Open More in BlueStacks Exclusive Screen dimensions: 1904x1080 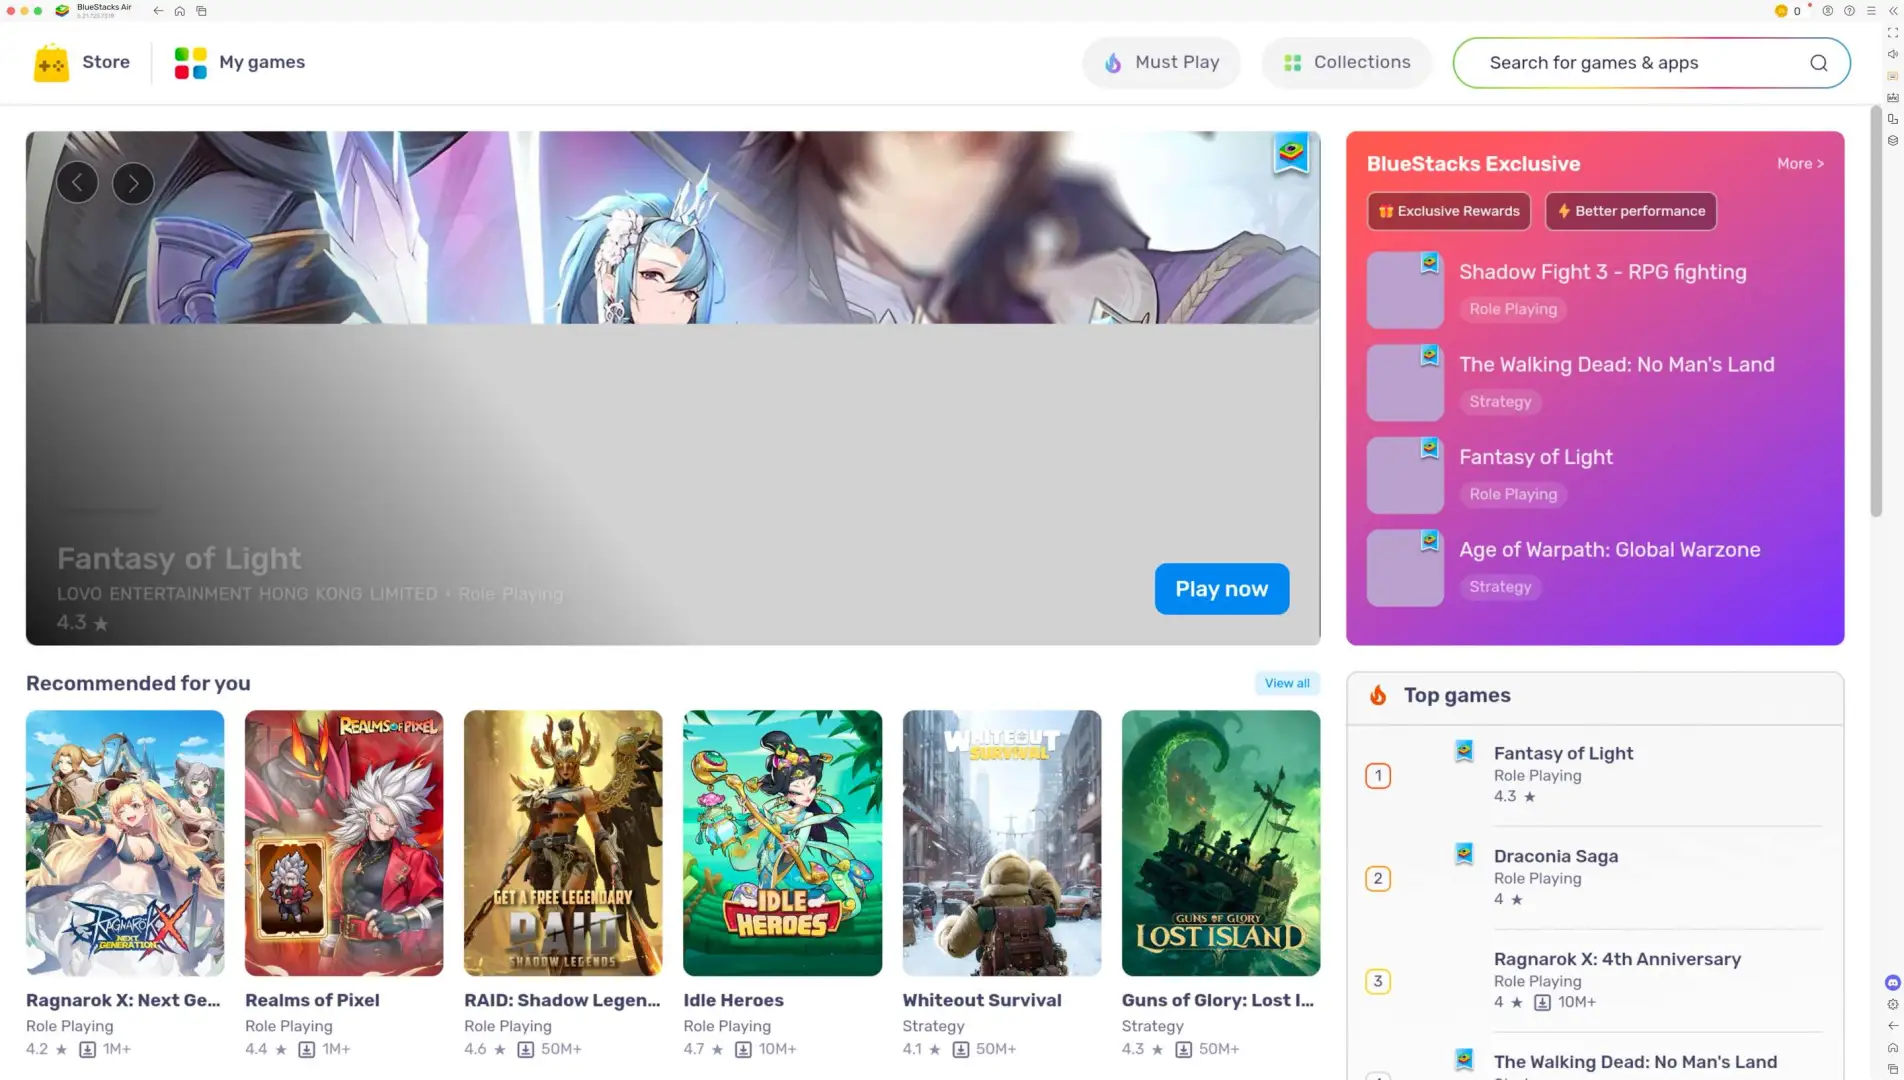(1800, 164)
